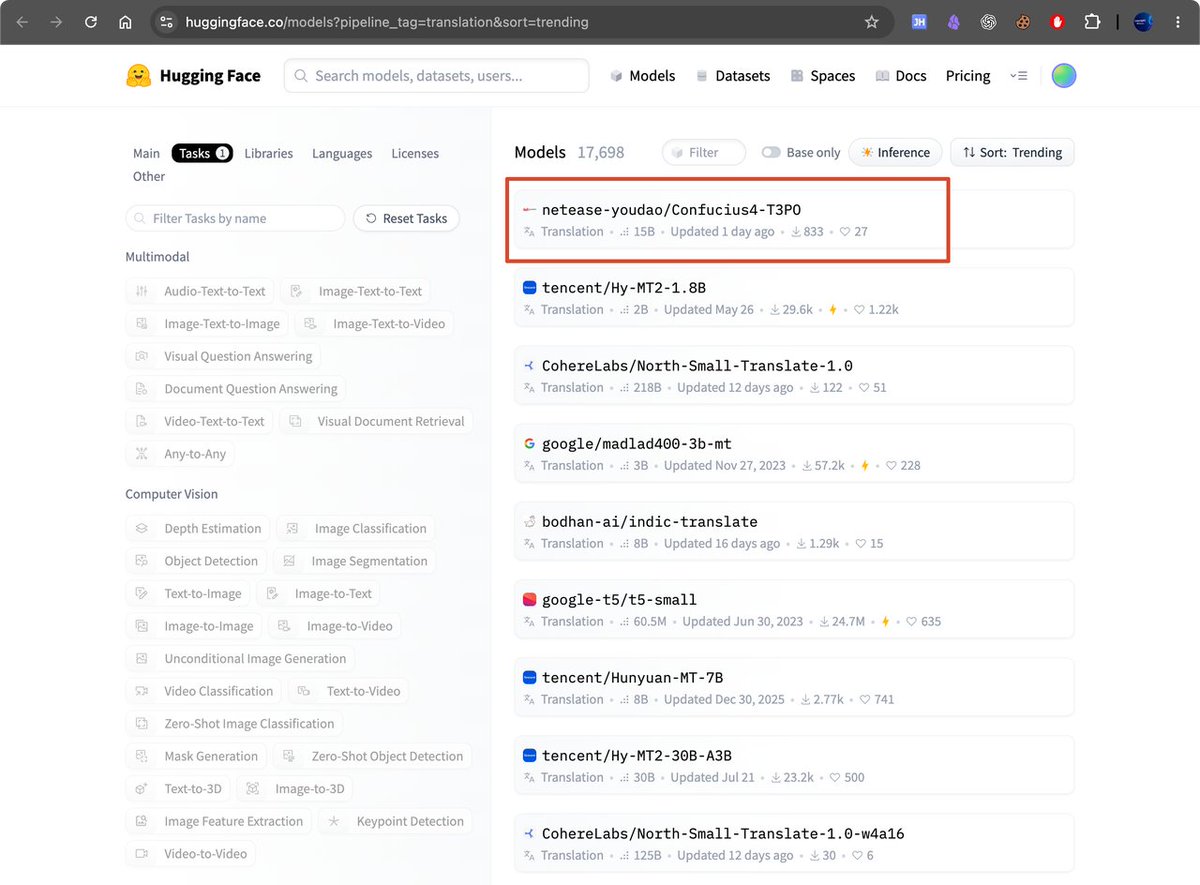Screen dimensions: 1200x885
Task: Click the models Filter input box
Action: pos(704,153)
